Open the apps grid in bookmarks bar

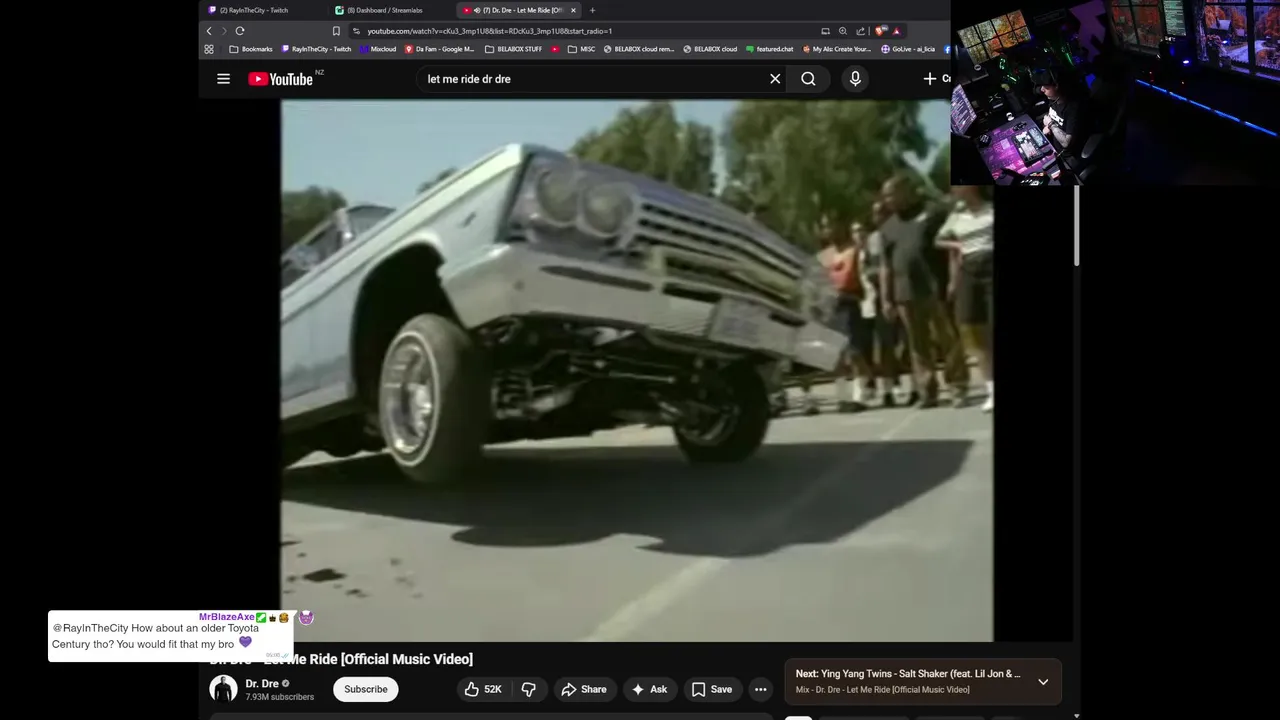(x=209, y=49)
